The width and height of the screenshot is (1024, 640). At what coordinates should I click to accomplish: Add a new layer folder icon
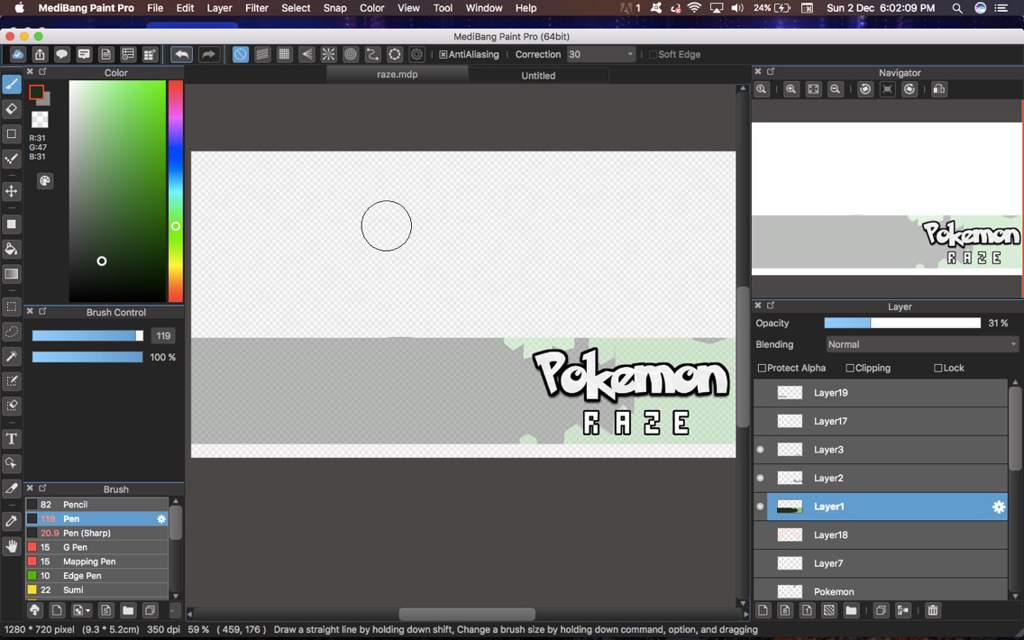[850, 611]
